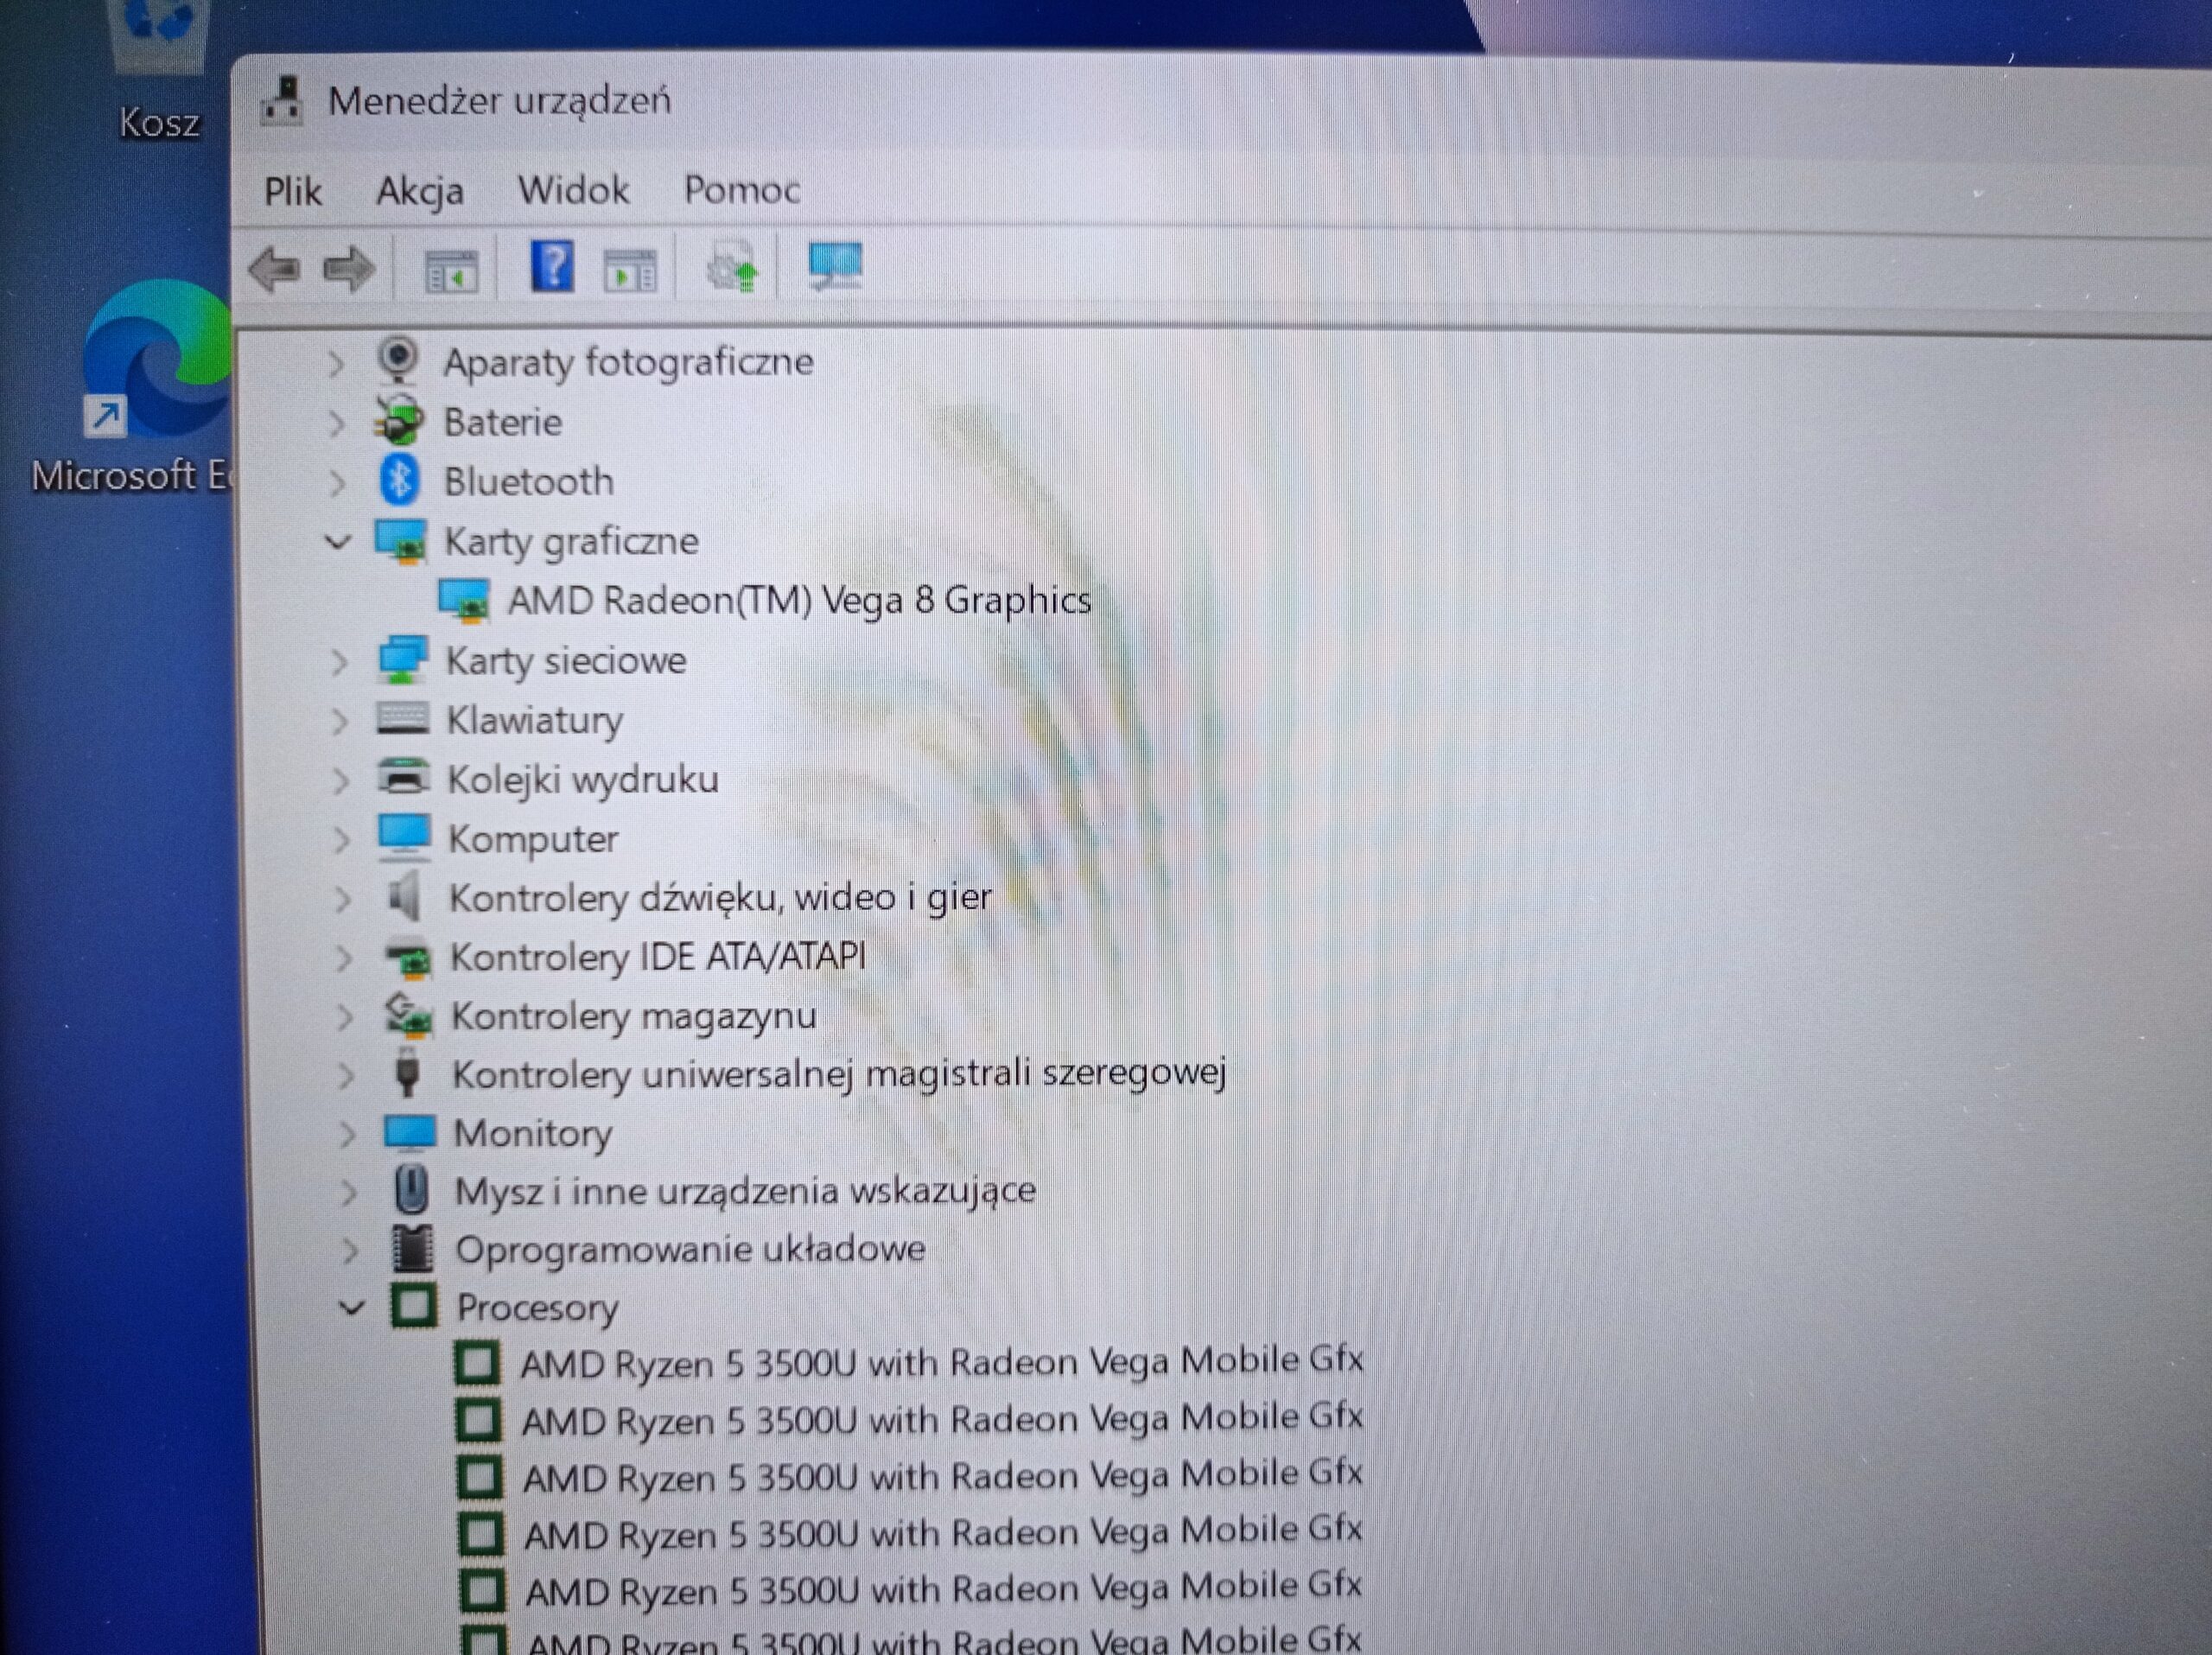Expand the Baterie category
The height and width of the screenshot is (1655, 2212).
tap(337, 424)
